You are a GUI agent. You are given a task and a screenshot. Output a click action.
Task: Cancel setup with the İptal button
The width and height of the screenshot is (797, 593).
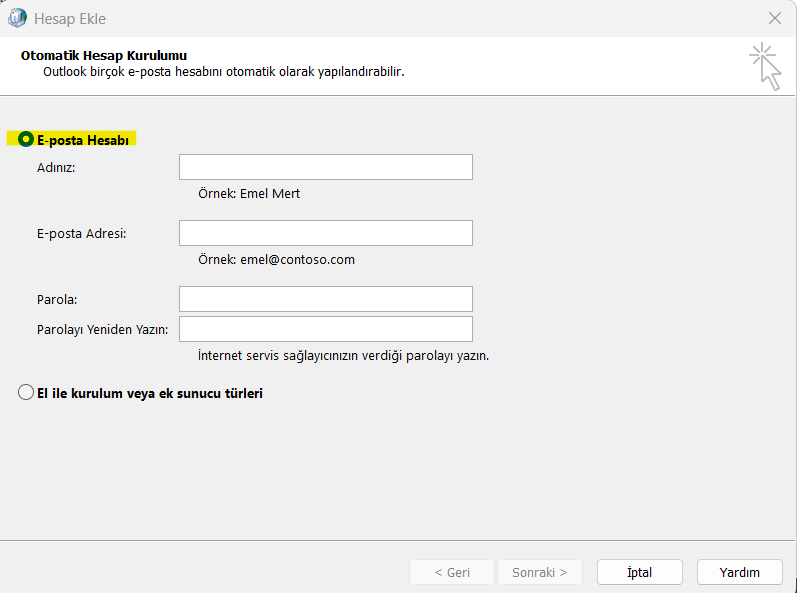[639, 572]
